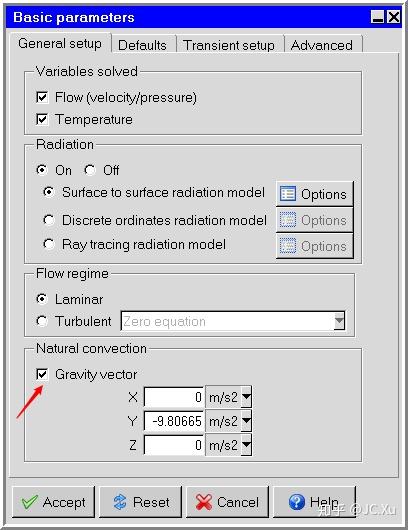Select the Turbulent flow regime
The width and height of the screenshot is (408, 530).
point(42,321)
